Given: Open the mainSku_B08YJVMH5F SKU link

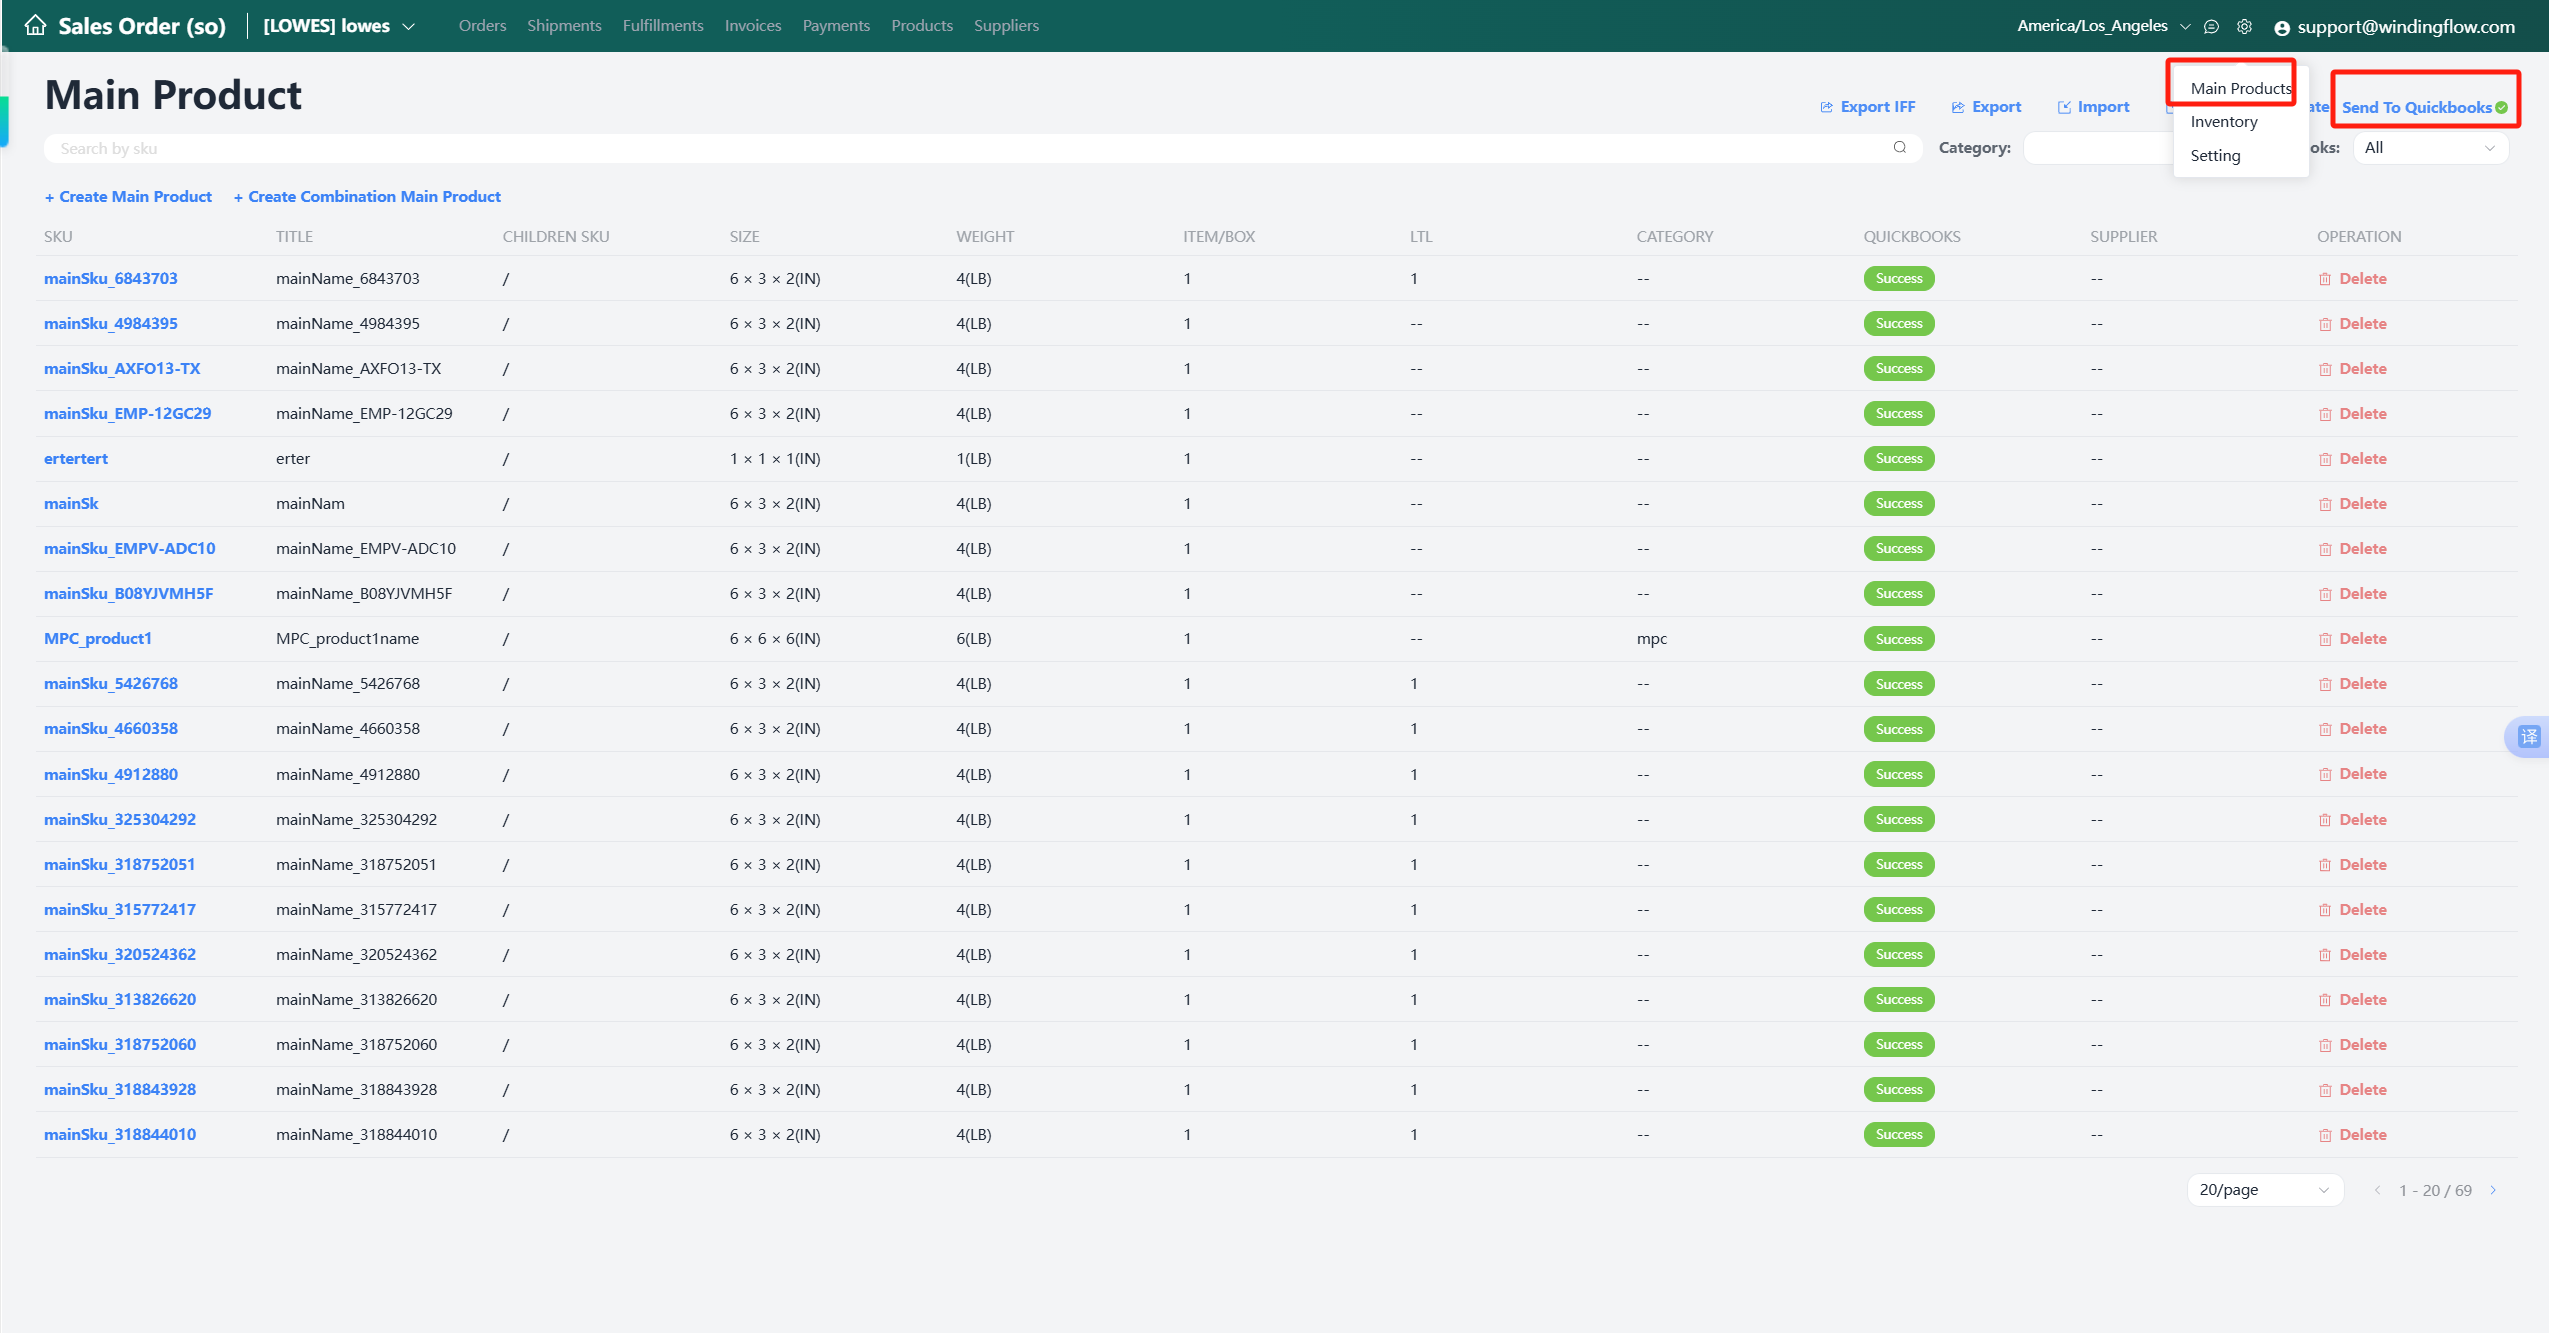Looking at the screenshot, I should coord(128,594).
